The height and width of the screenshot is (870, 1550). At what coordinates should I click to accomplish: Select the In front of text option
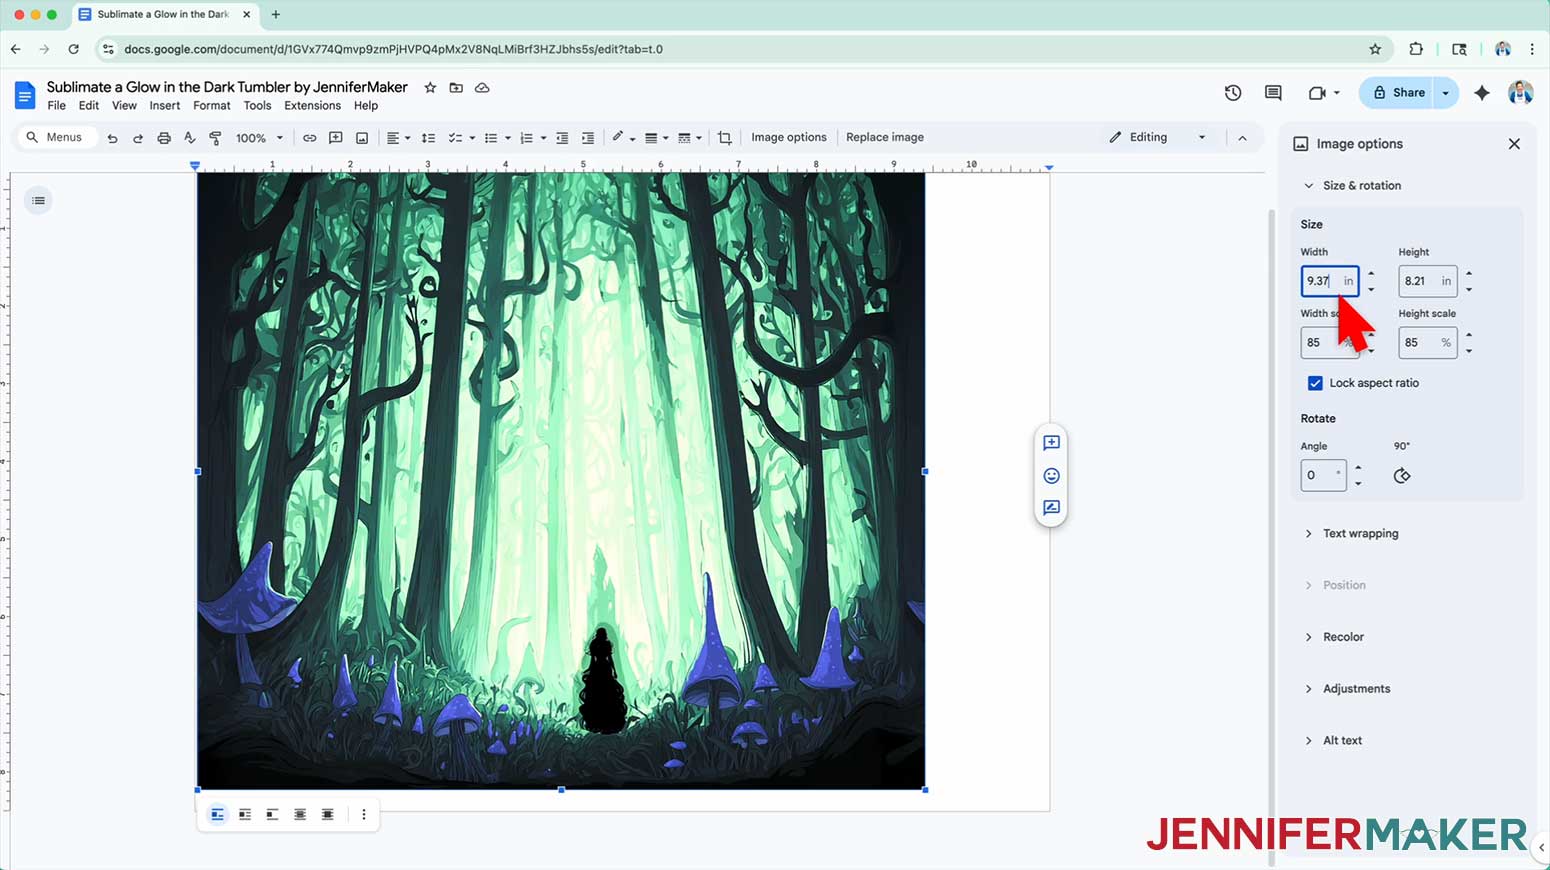[327, 815]
